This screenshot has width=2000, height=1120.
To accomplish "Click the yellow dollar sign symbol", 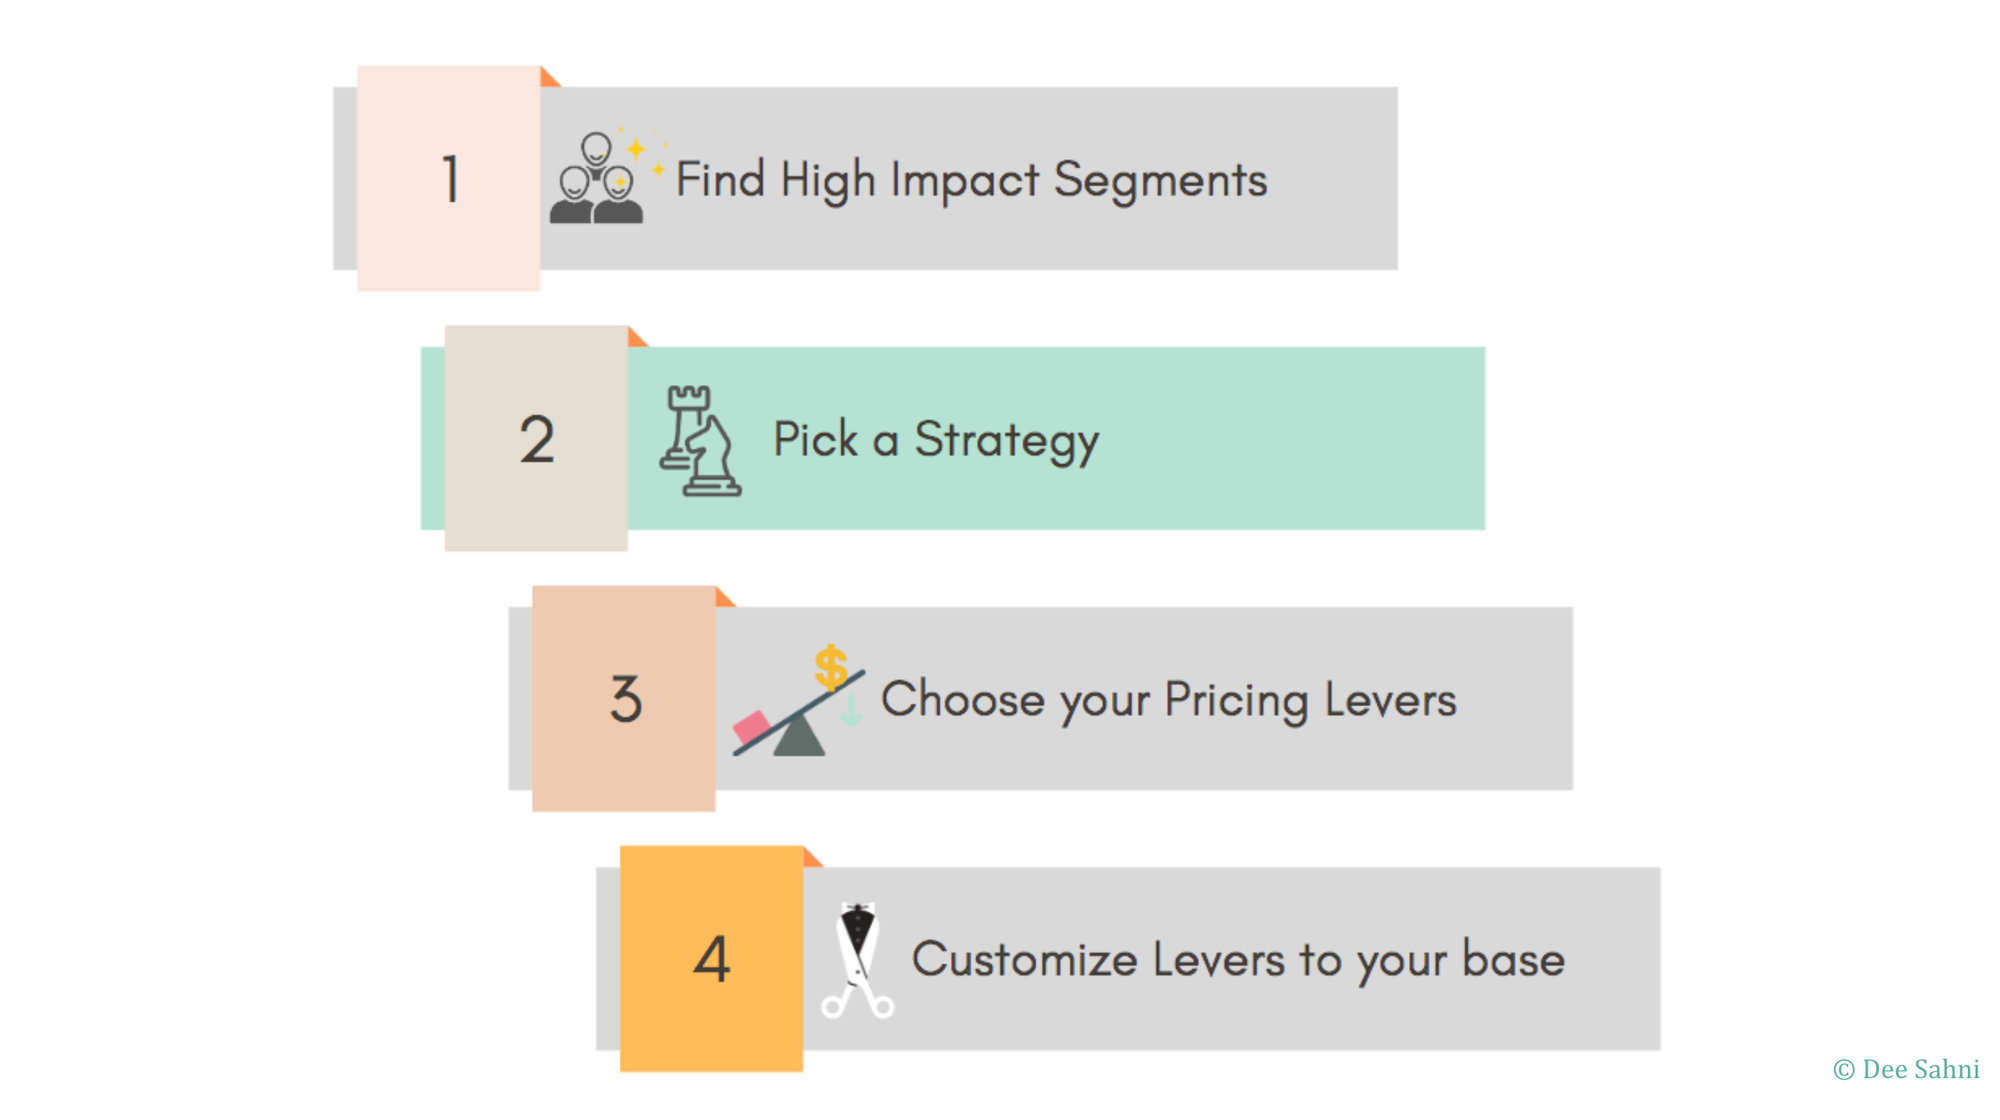I will [x=831, y=667].
